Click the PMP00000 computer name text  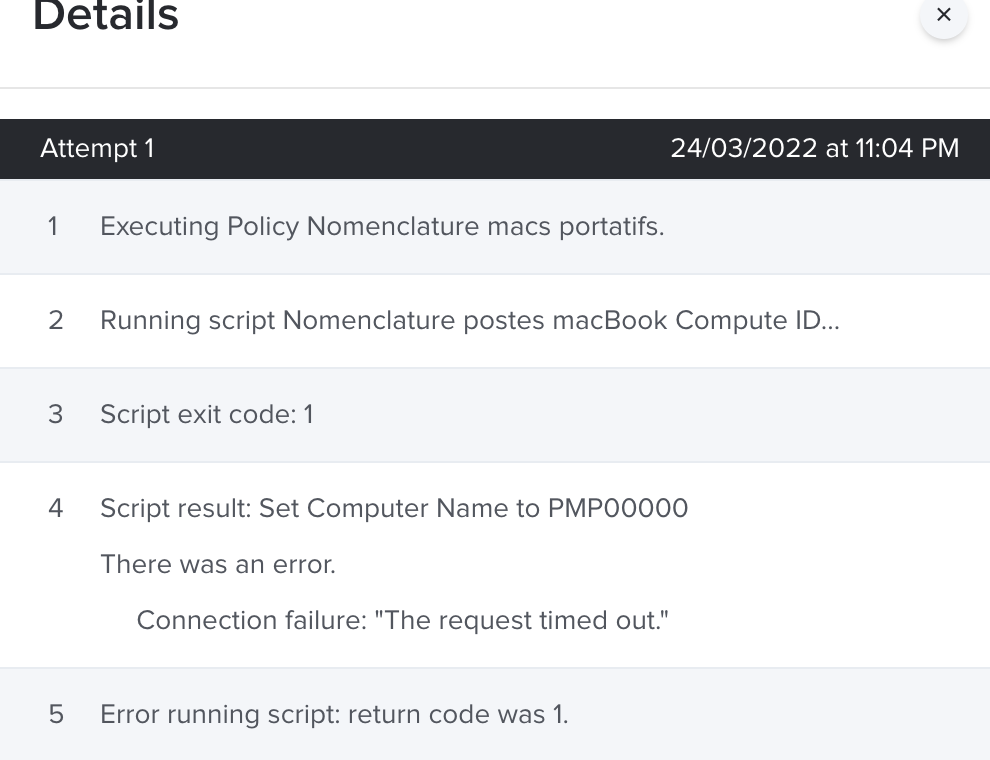point(617,508)
